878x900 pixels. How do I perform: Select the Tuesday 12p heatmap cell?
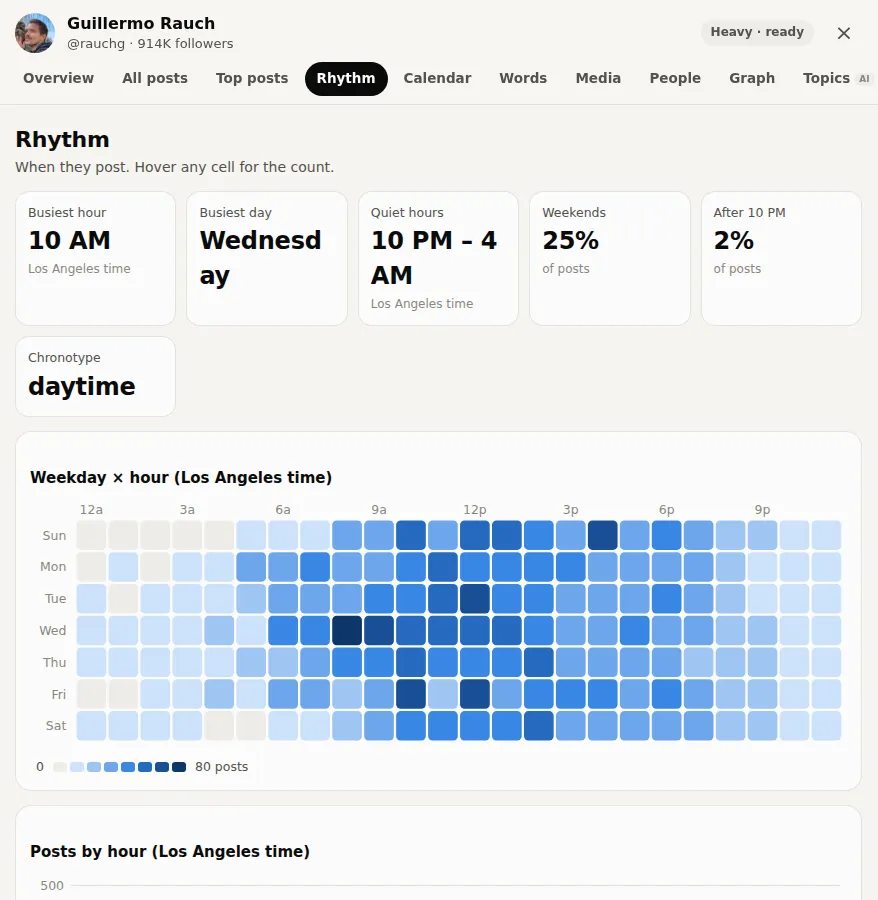pos(475,599)
